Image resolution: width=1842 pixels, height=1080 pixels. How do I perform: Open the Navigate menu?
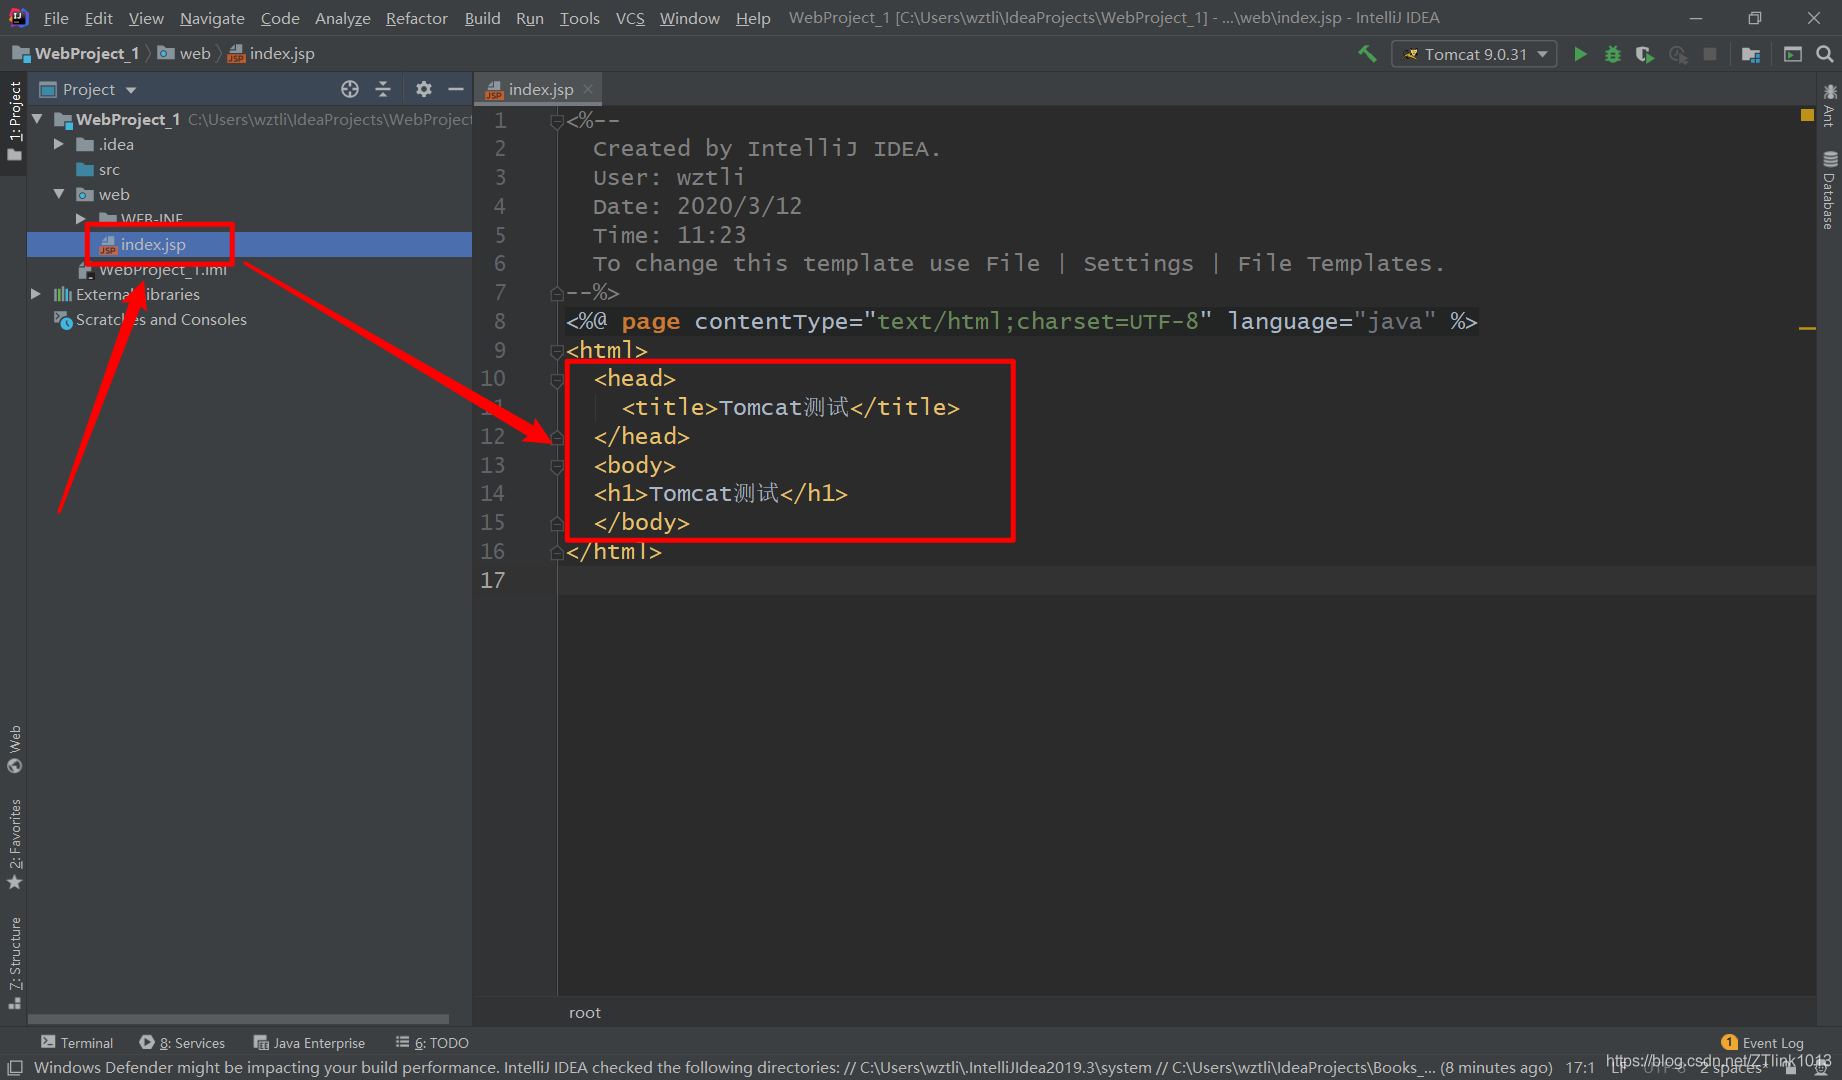pyautogui.click(x=212, y=18)
